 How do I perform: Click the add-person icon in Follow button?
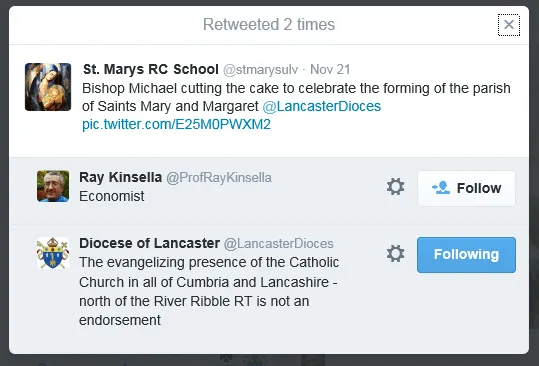(x=441, y=188)
